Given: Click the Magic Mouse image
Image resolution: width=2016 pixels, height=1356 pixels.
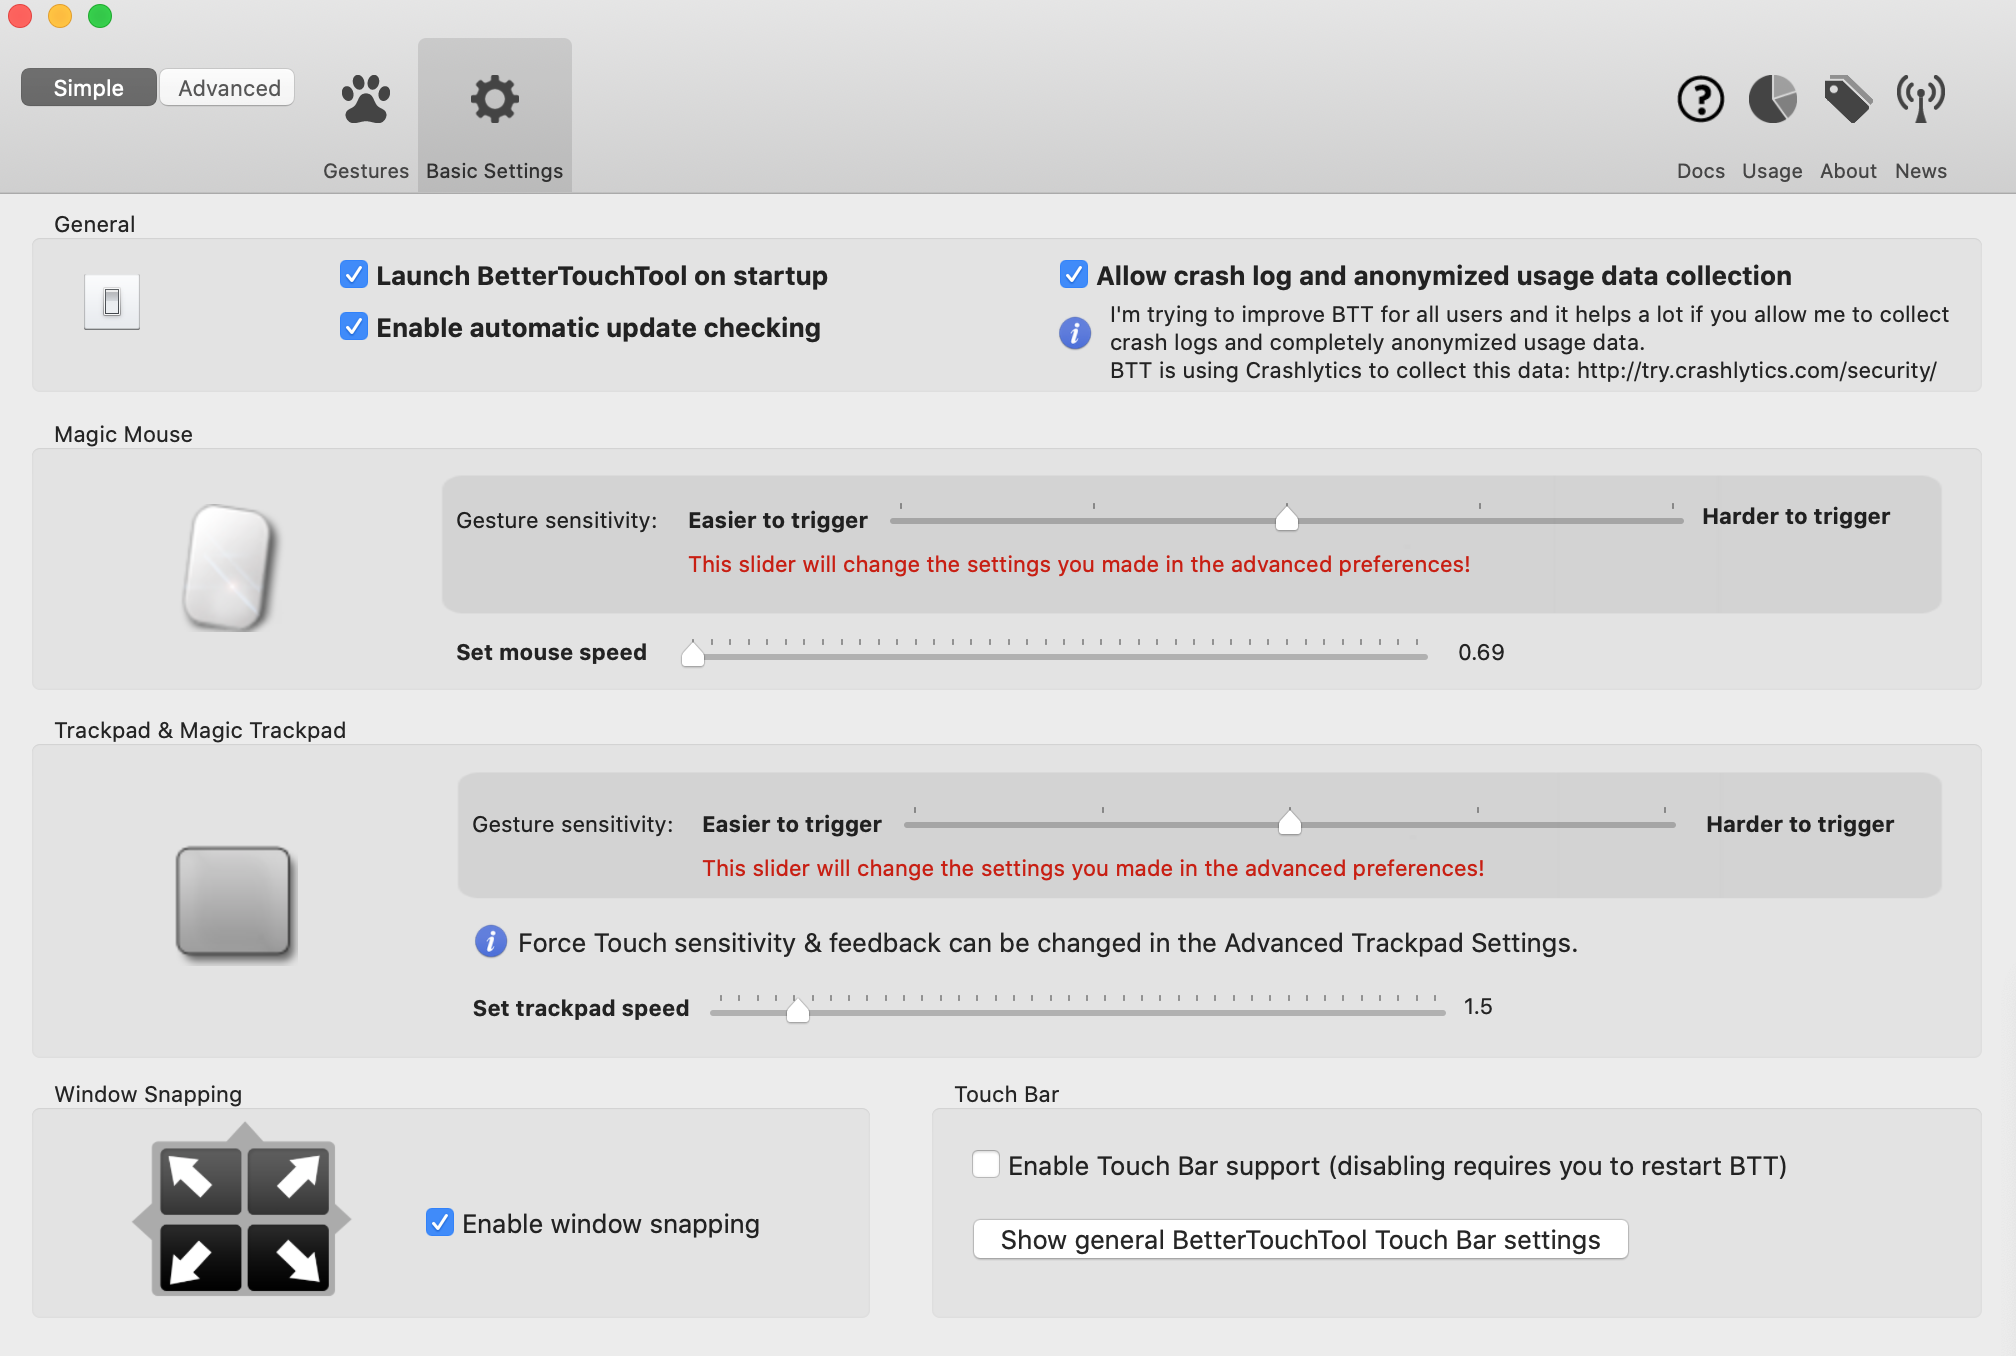Looking at the screenshot, I should [229, 568].
